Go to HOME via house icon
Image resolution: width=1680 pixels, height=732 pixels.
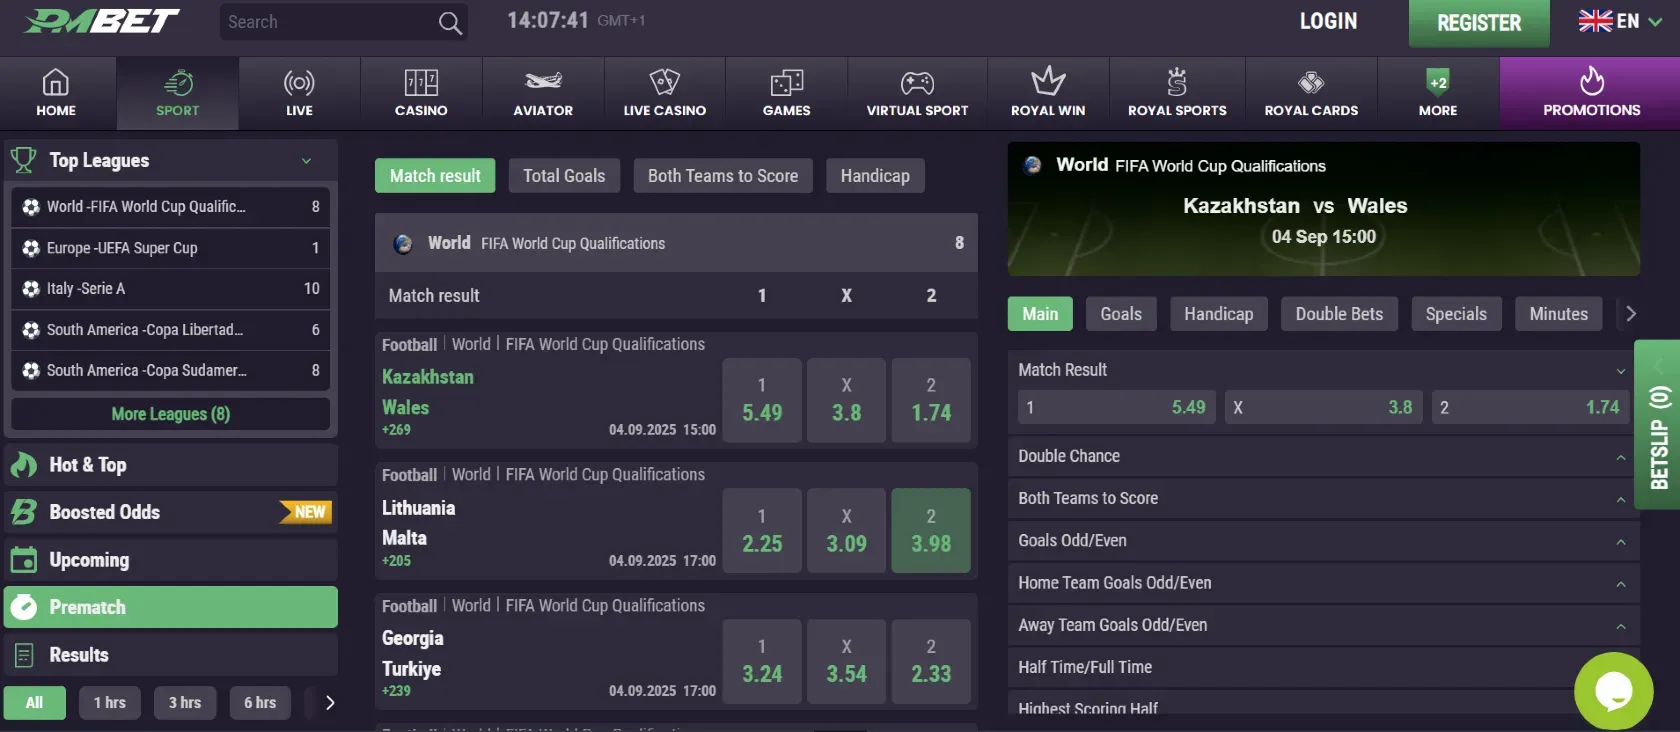click(56, 82)
